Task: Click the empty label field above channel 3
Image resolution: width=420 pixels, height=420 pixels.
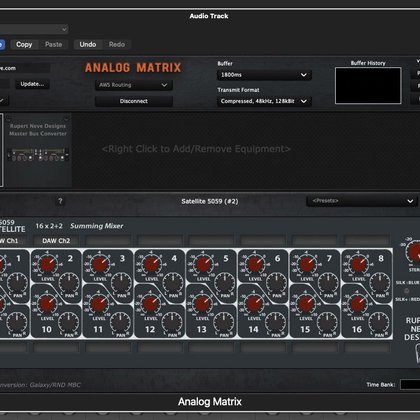Action: 108,241
